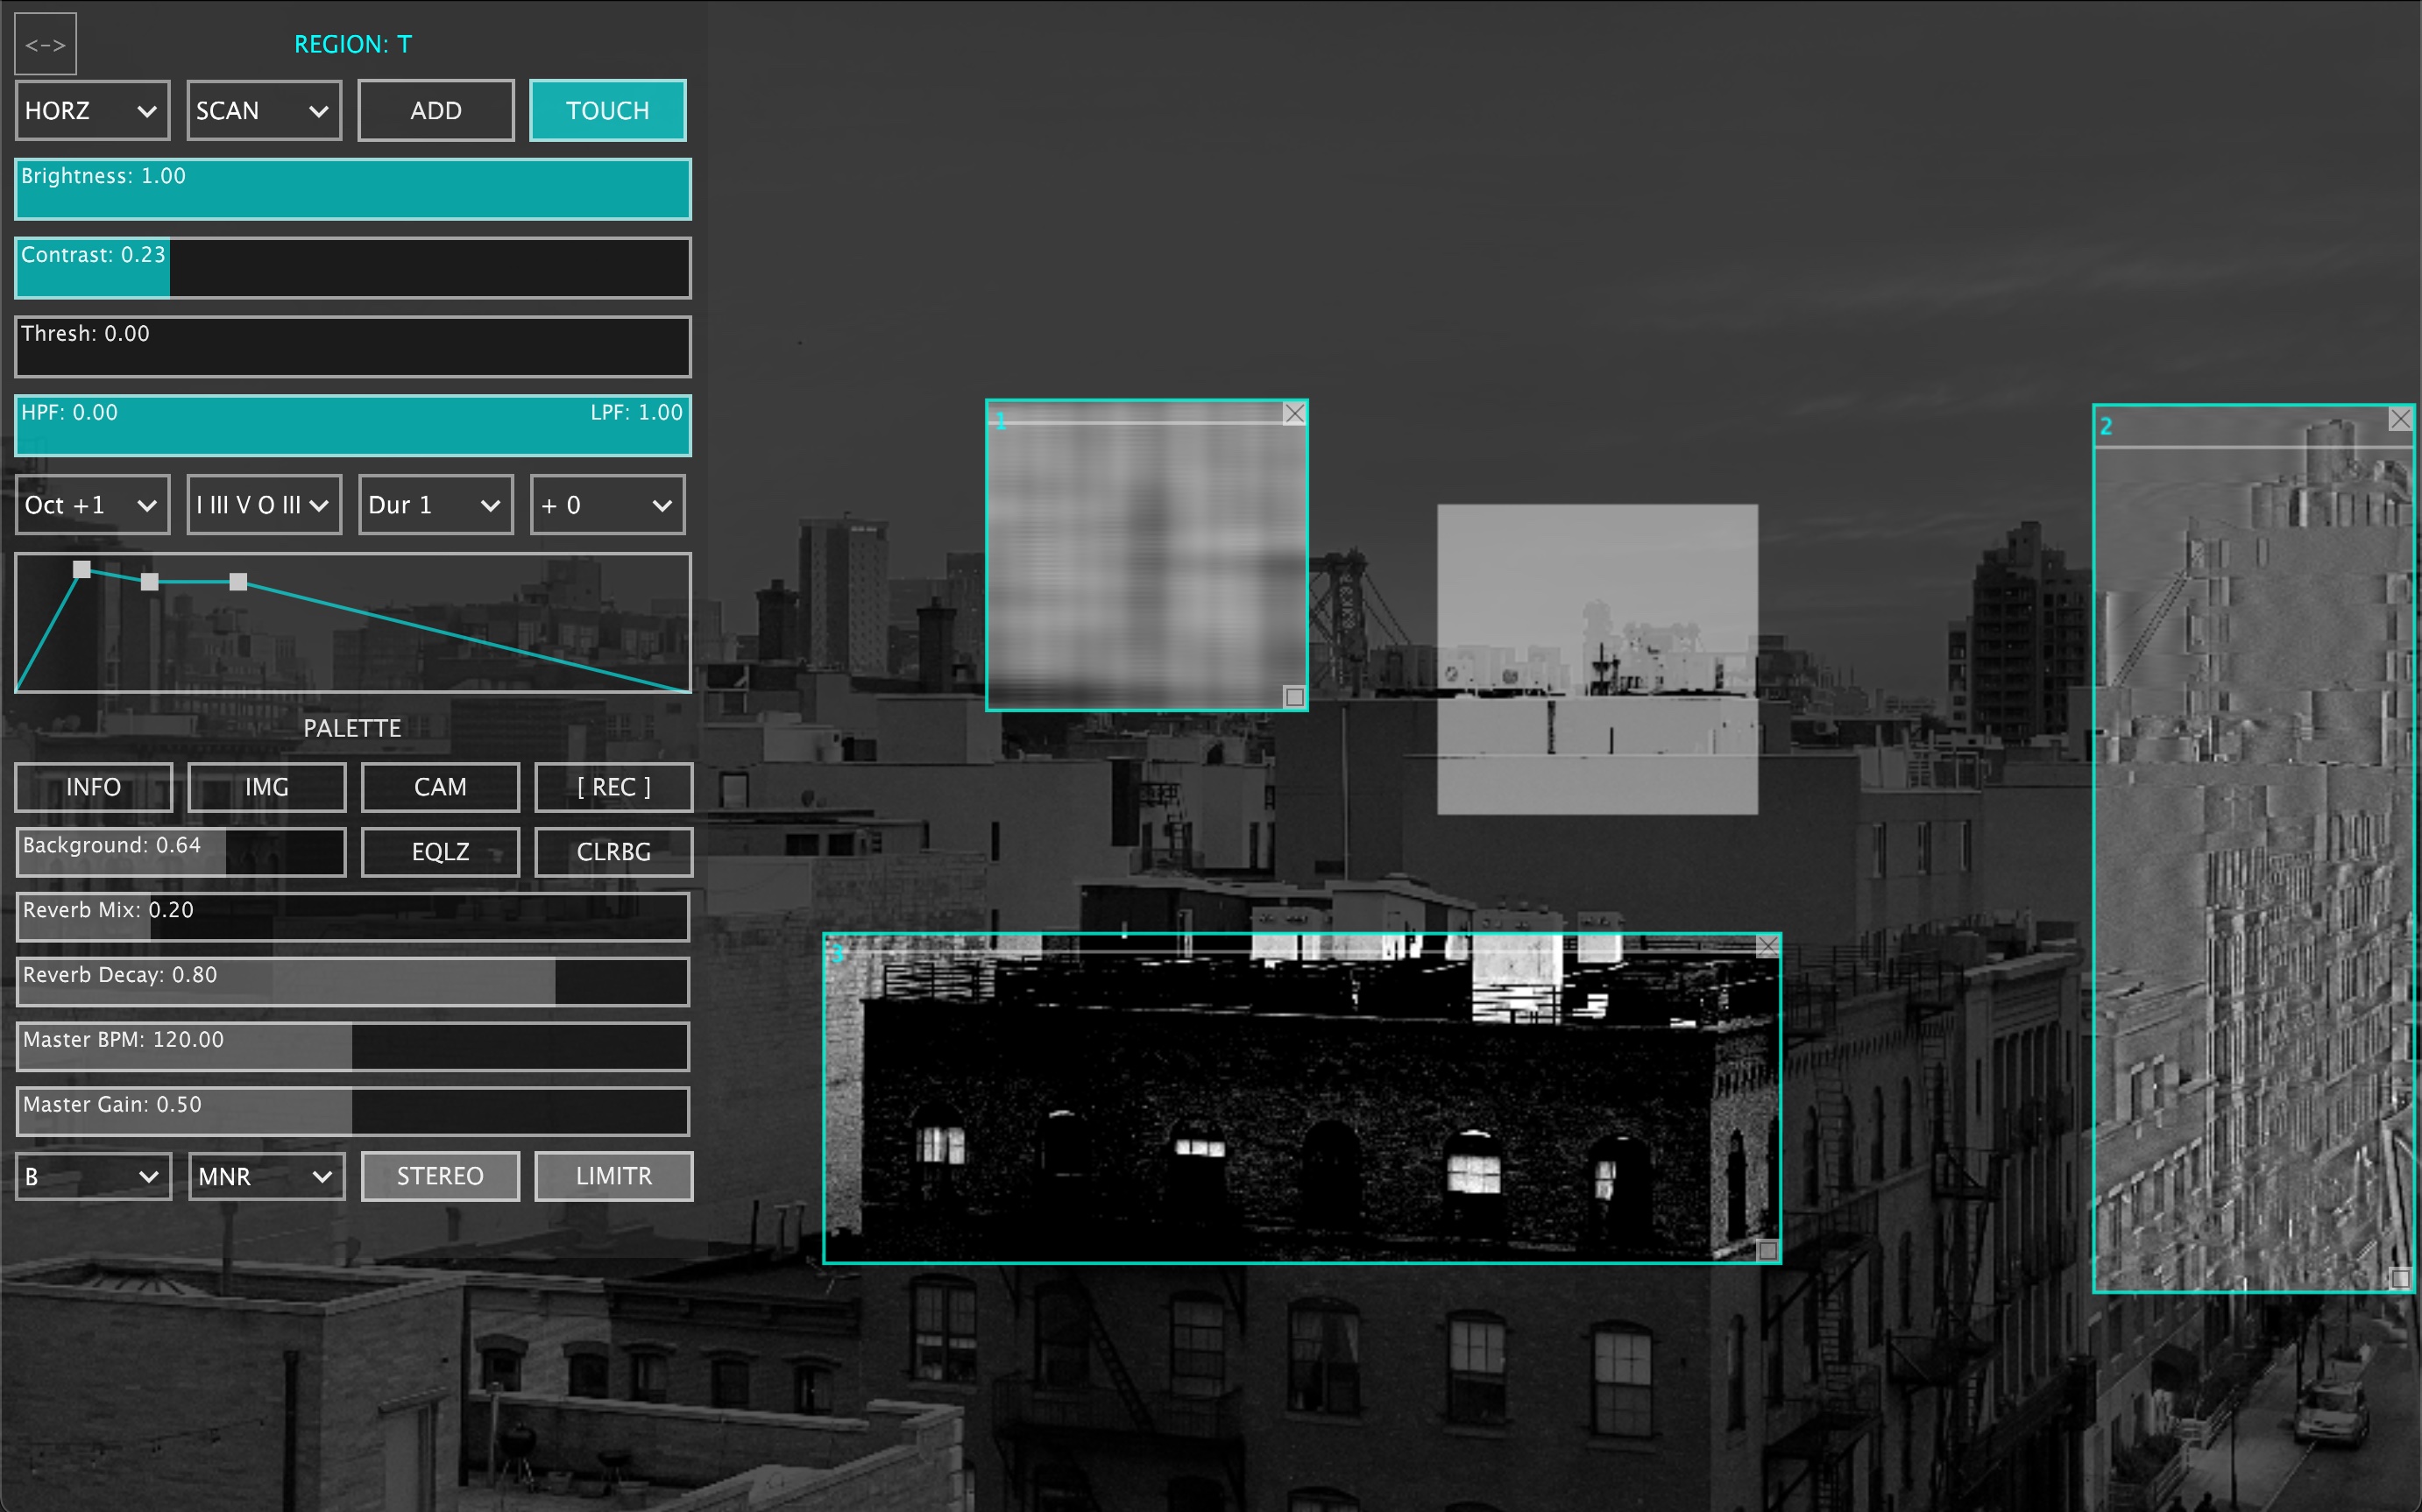Open the HORZ direction dropdown
The width and height of the screenshot is (2422, 1512).
[x=92, y=111]
